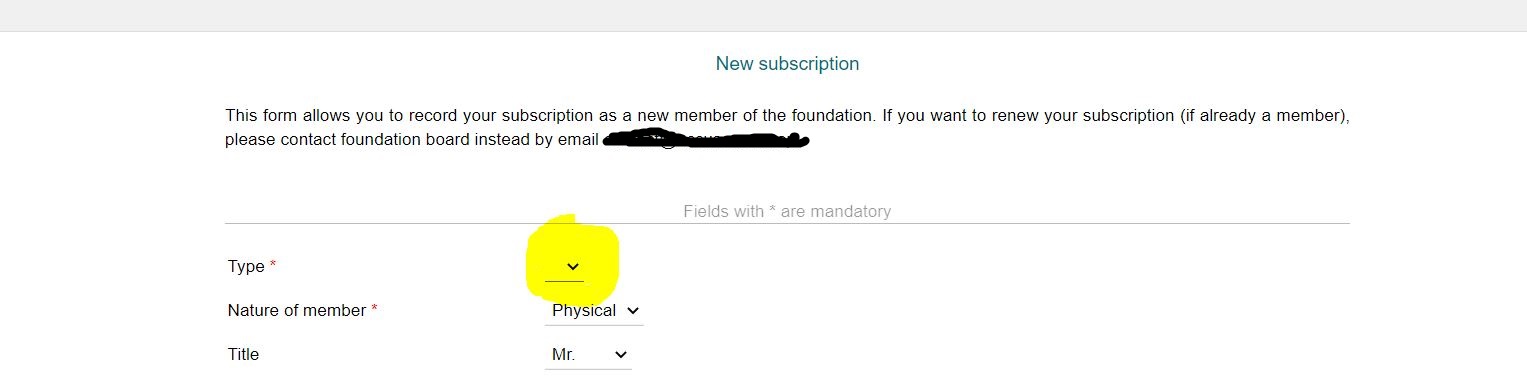Click the chevron arrow beside Mr.
1527x383 pixels.
(x=621, y=355)
